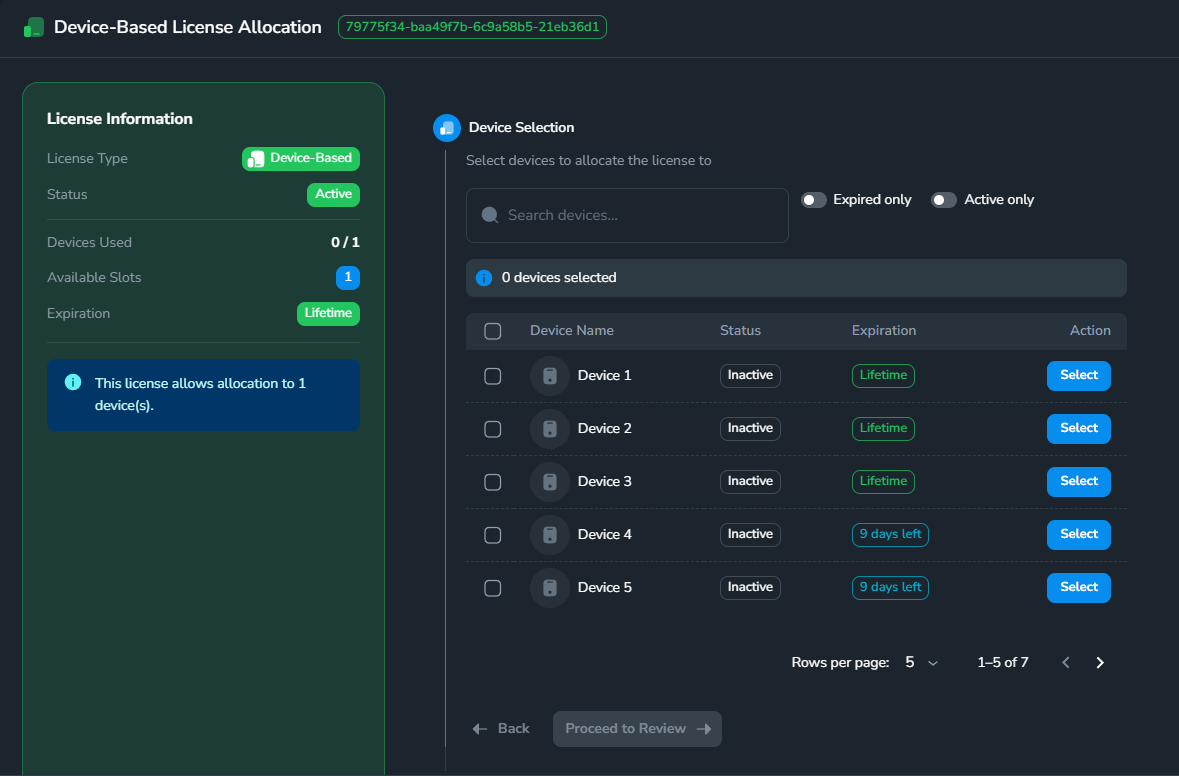Click Device 3 Inactive status tag
Screen dimensions: 1179x776
point(750,481)
